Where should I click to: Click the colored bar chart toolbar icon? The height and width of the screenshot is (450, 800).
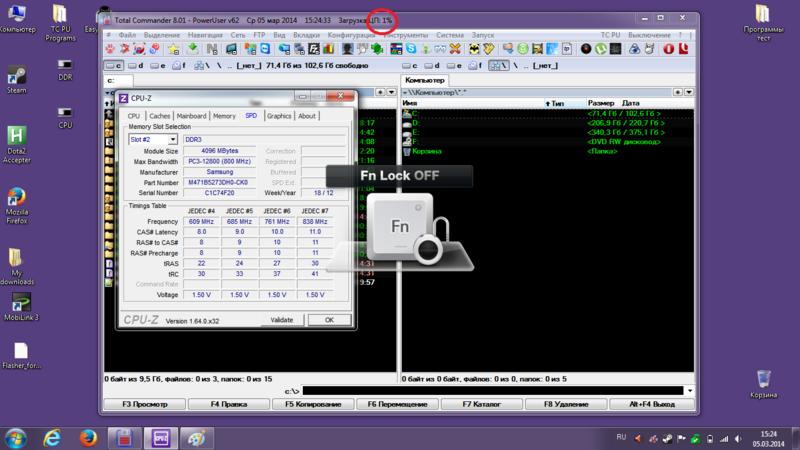[329, 49]
